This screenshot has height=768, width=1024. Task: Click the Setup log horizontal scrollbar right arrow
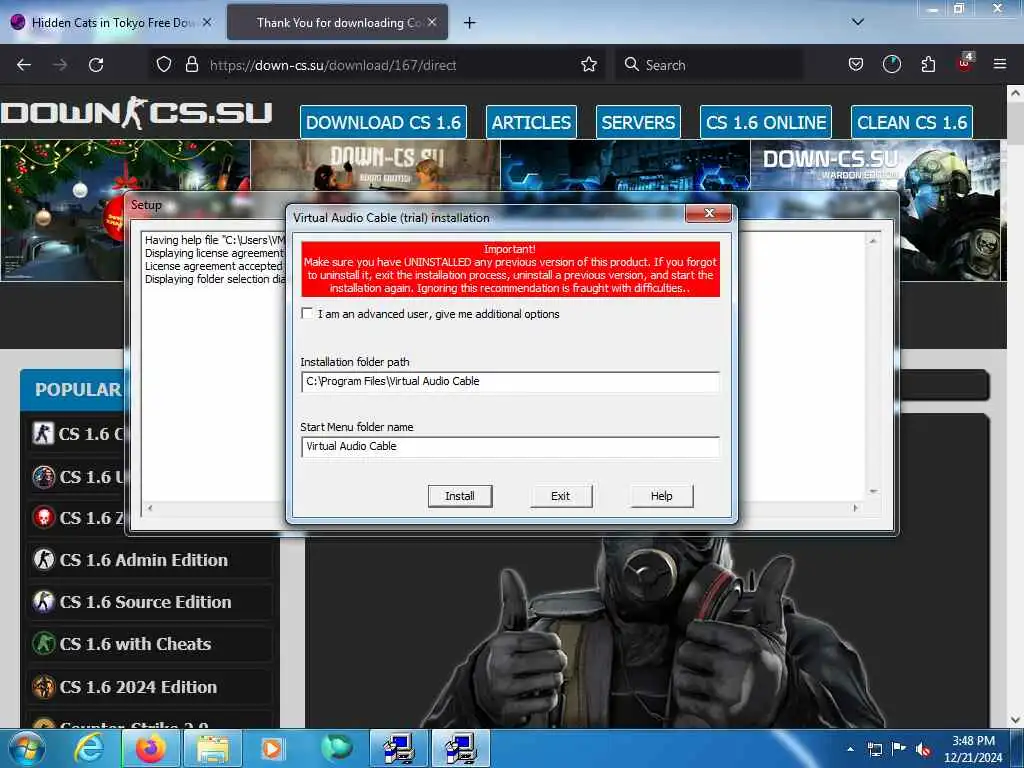click(856, 507)
